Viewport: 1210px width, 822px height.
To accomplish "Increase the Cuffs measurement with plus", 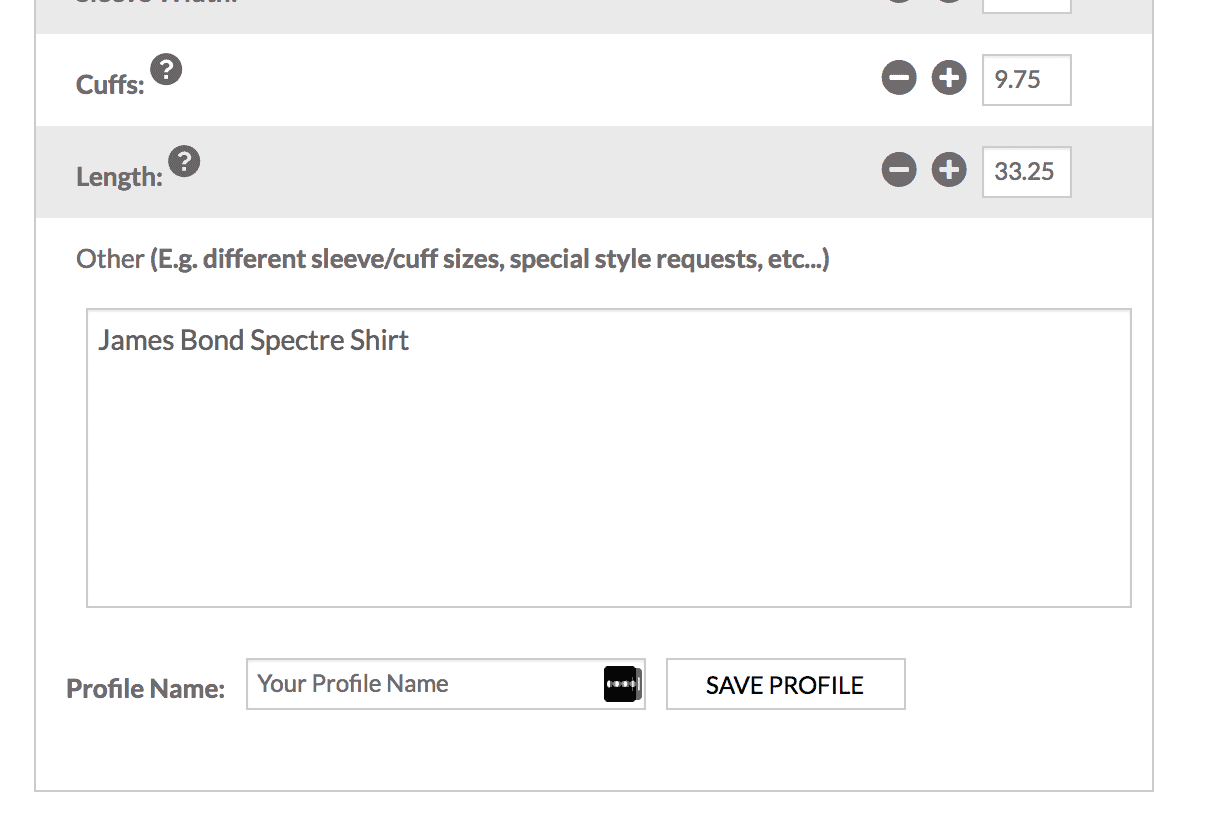I will point(949,78).
